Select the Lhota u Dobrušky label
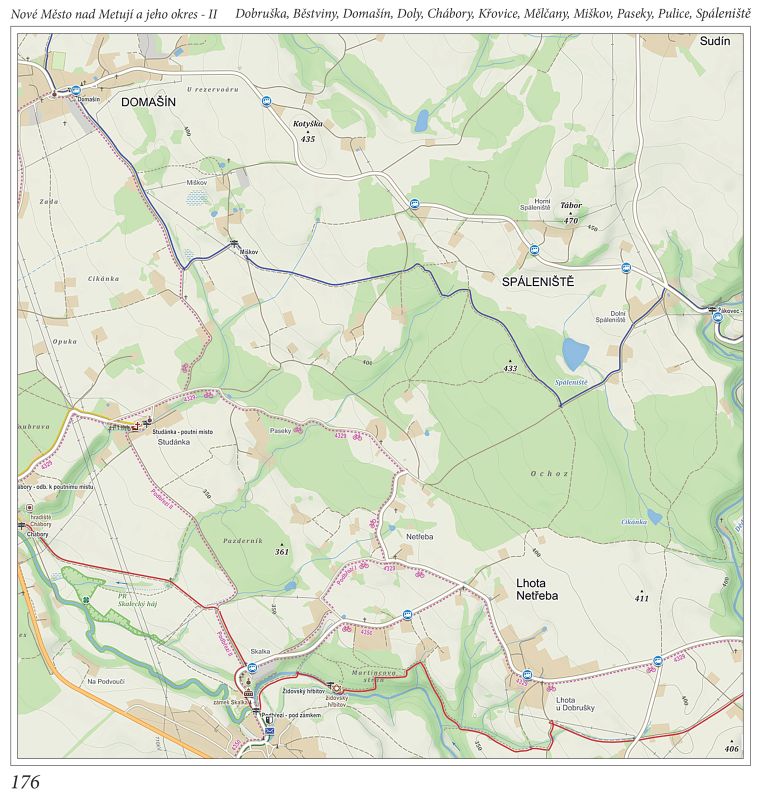Image resolution: width=779 pixels, height=800 pixels. pos(575,704)
